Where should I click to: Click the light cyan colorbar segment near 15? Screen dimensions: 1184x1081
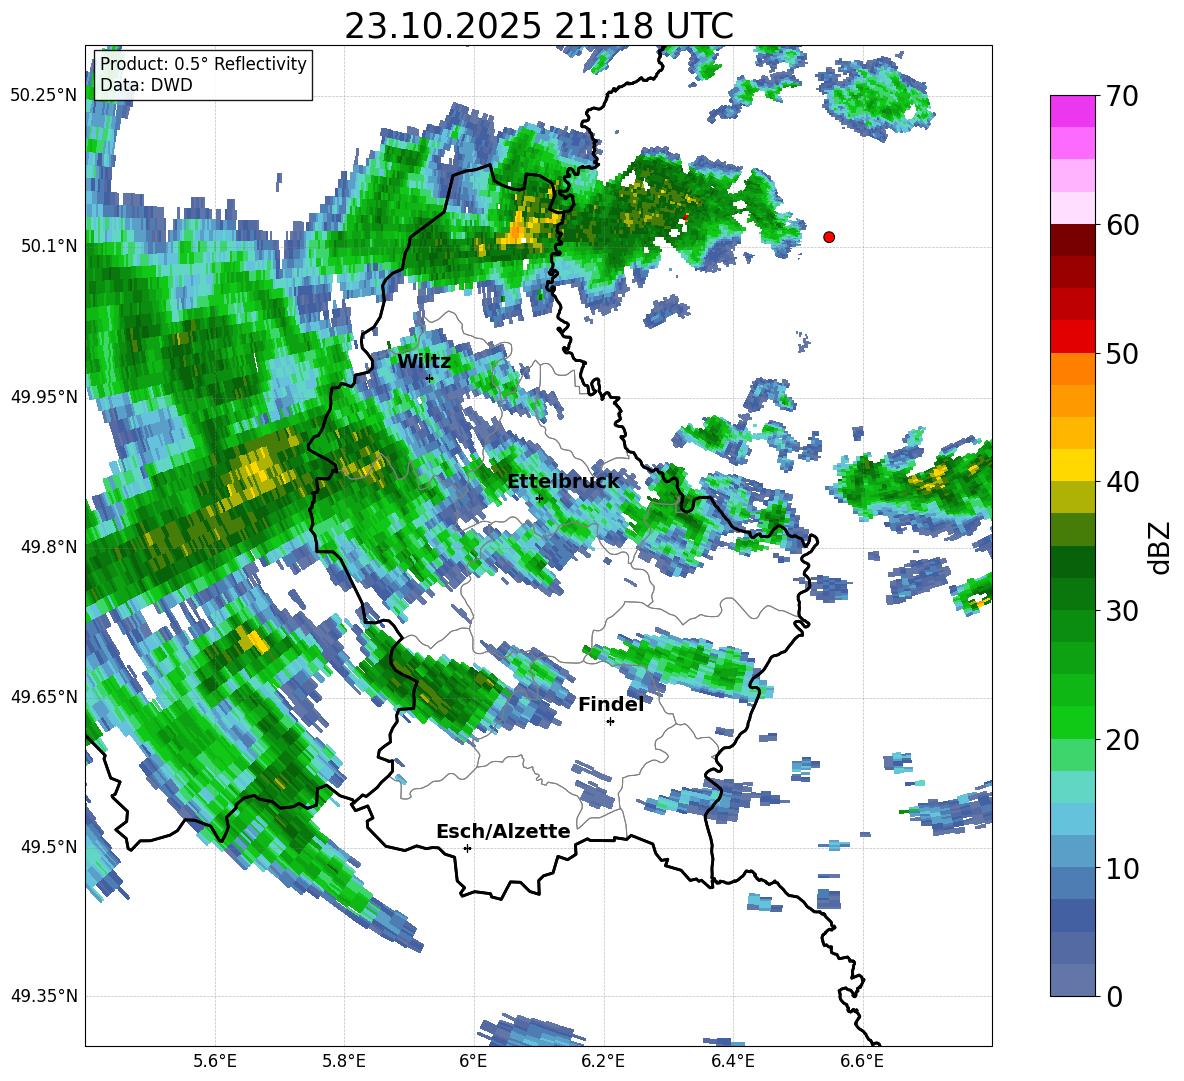1072,787
